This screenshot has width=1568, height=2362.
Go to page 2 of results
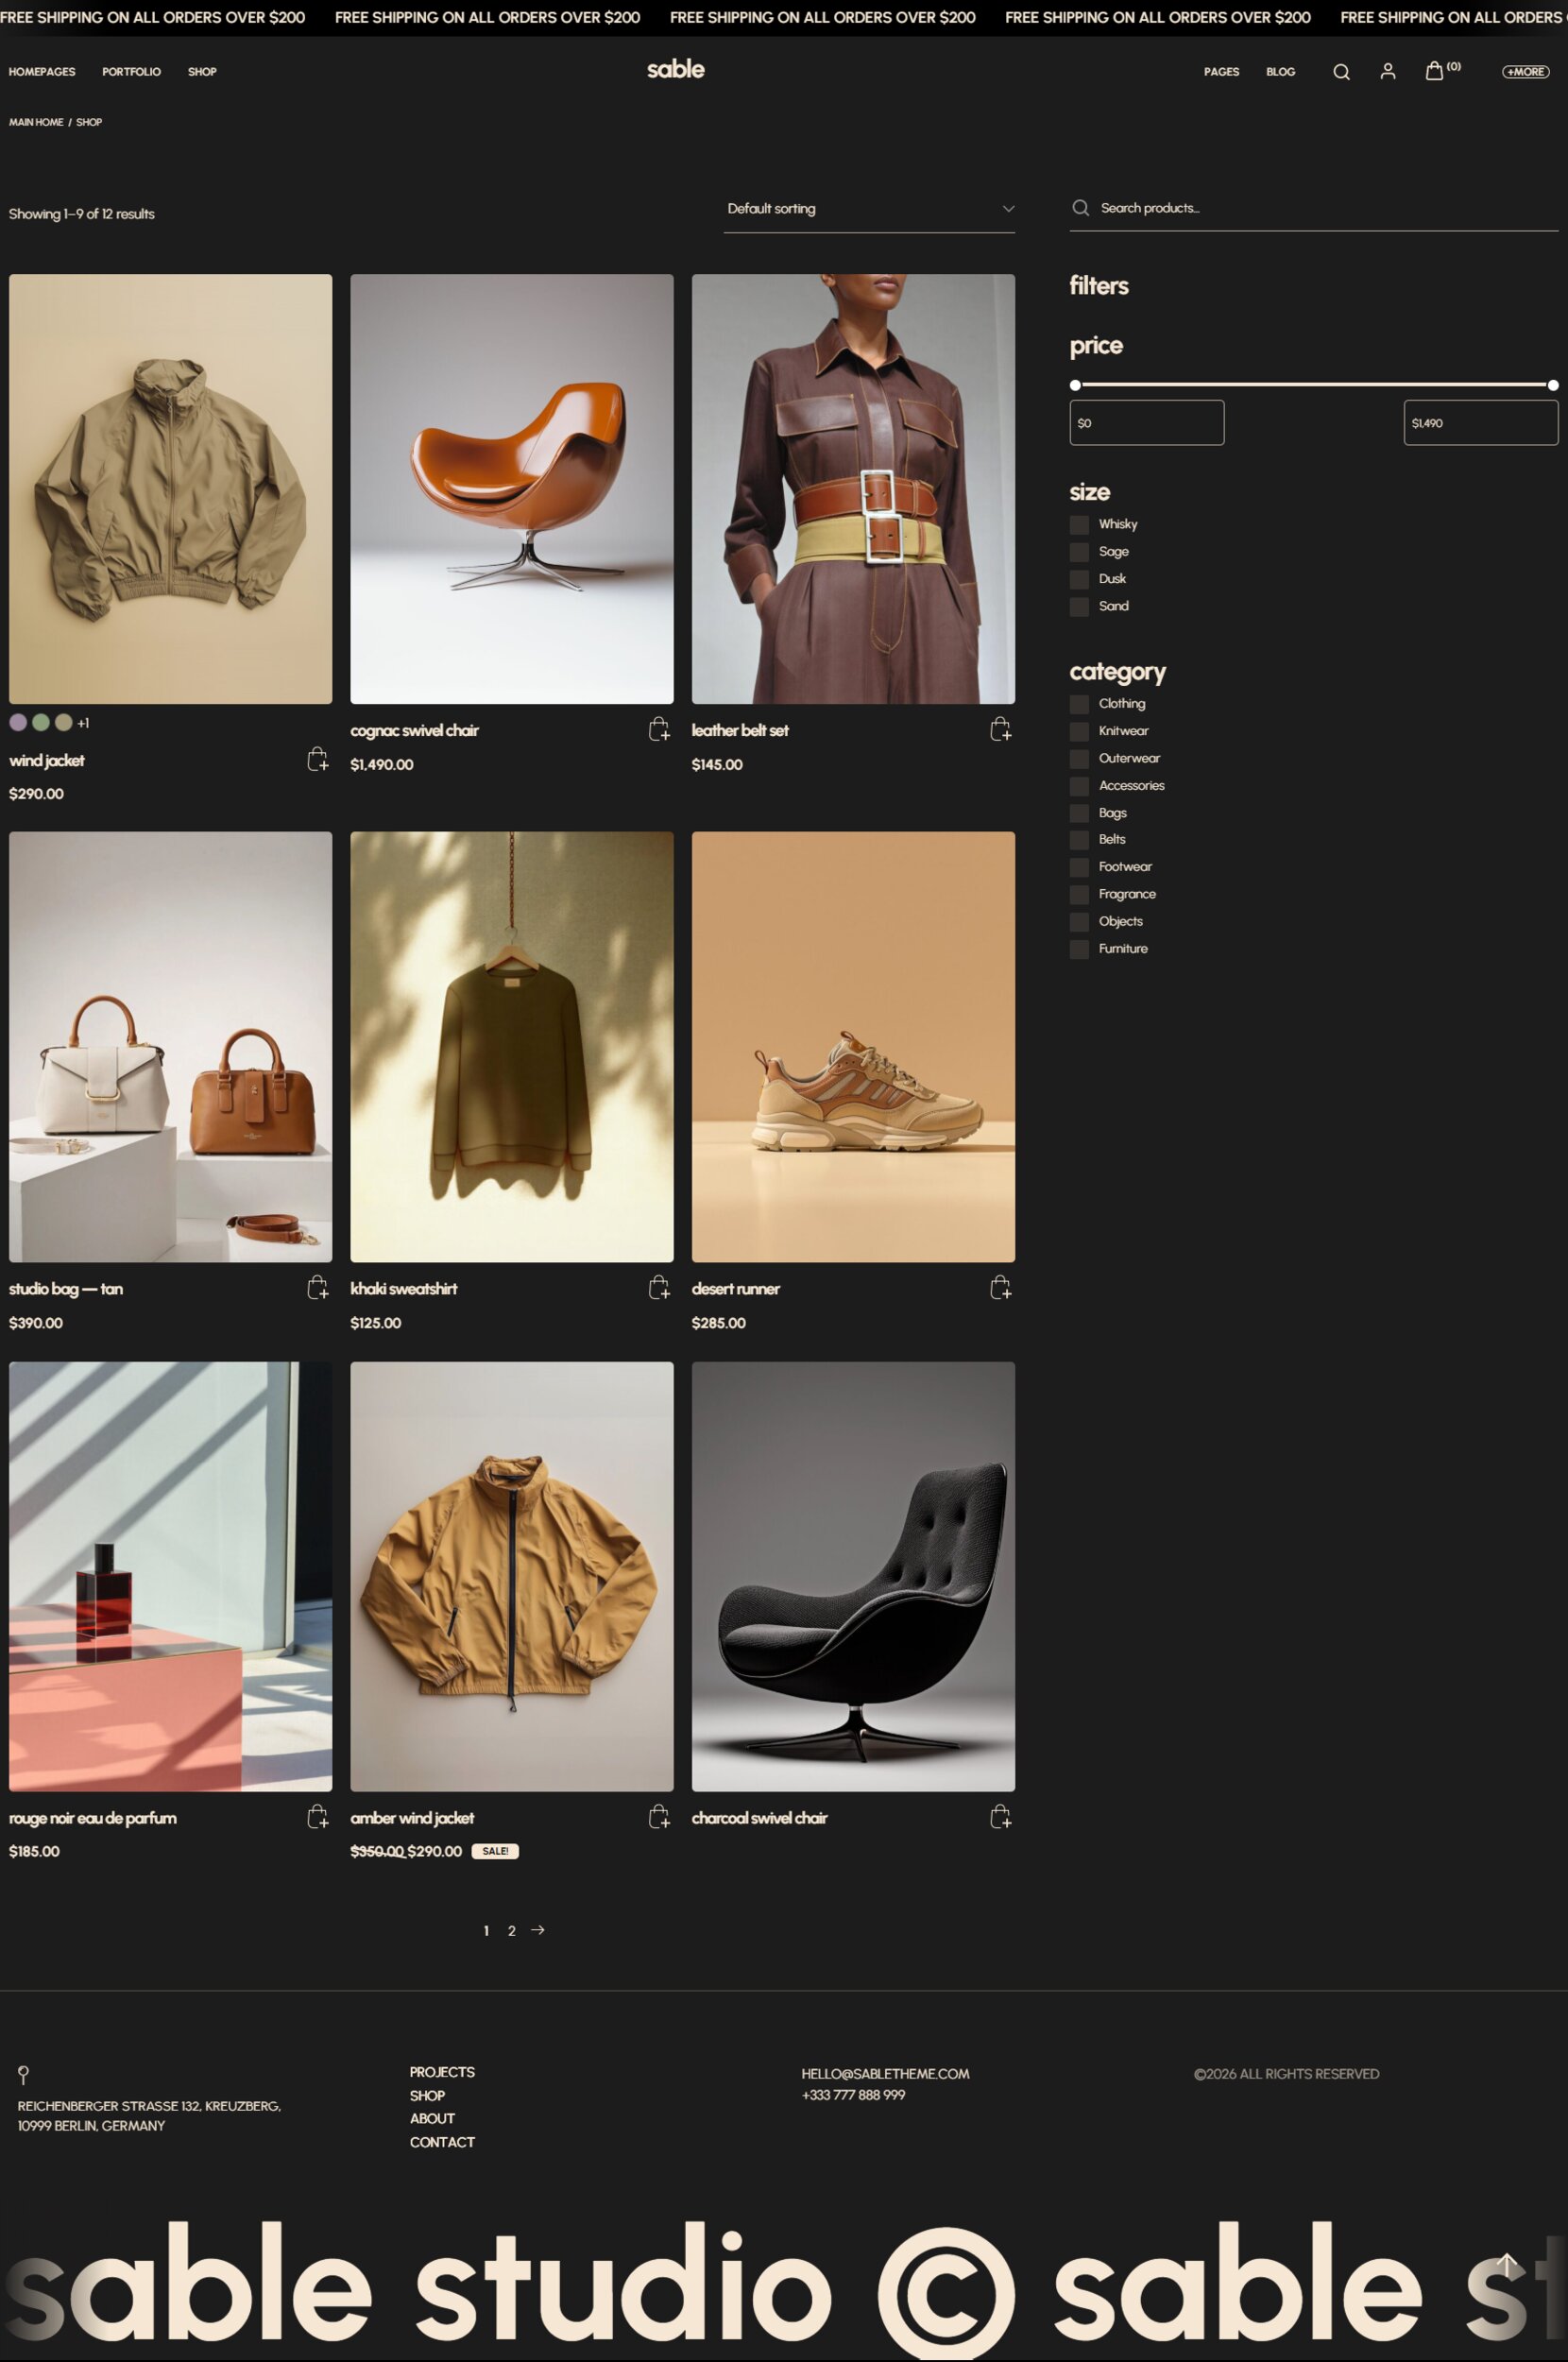[x=511, y=1931]
